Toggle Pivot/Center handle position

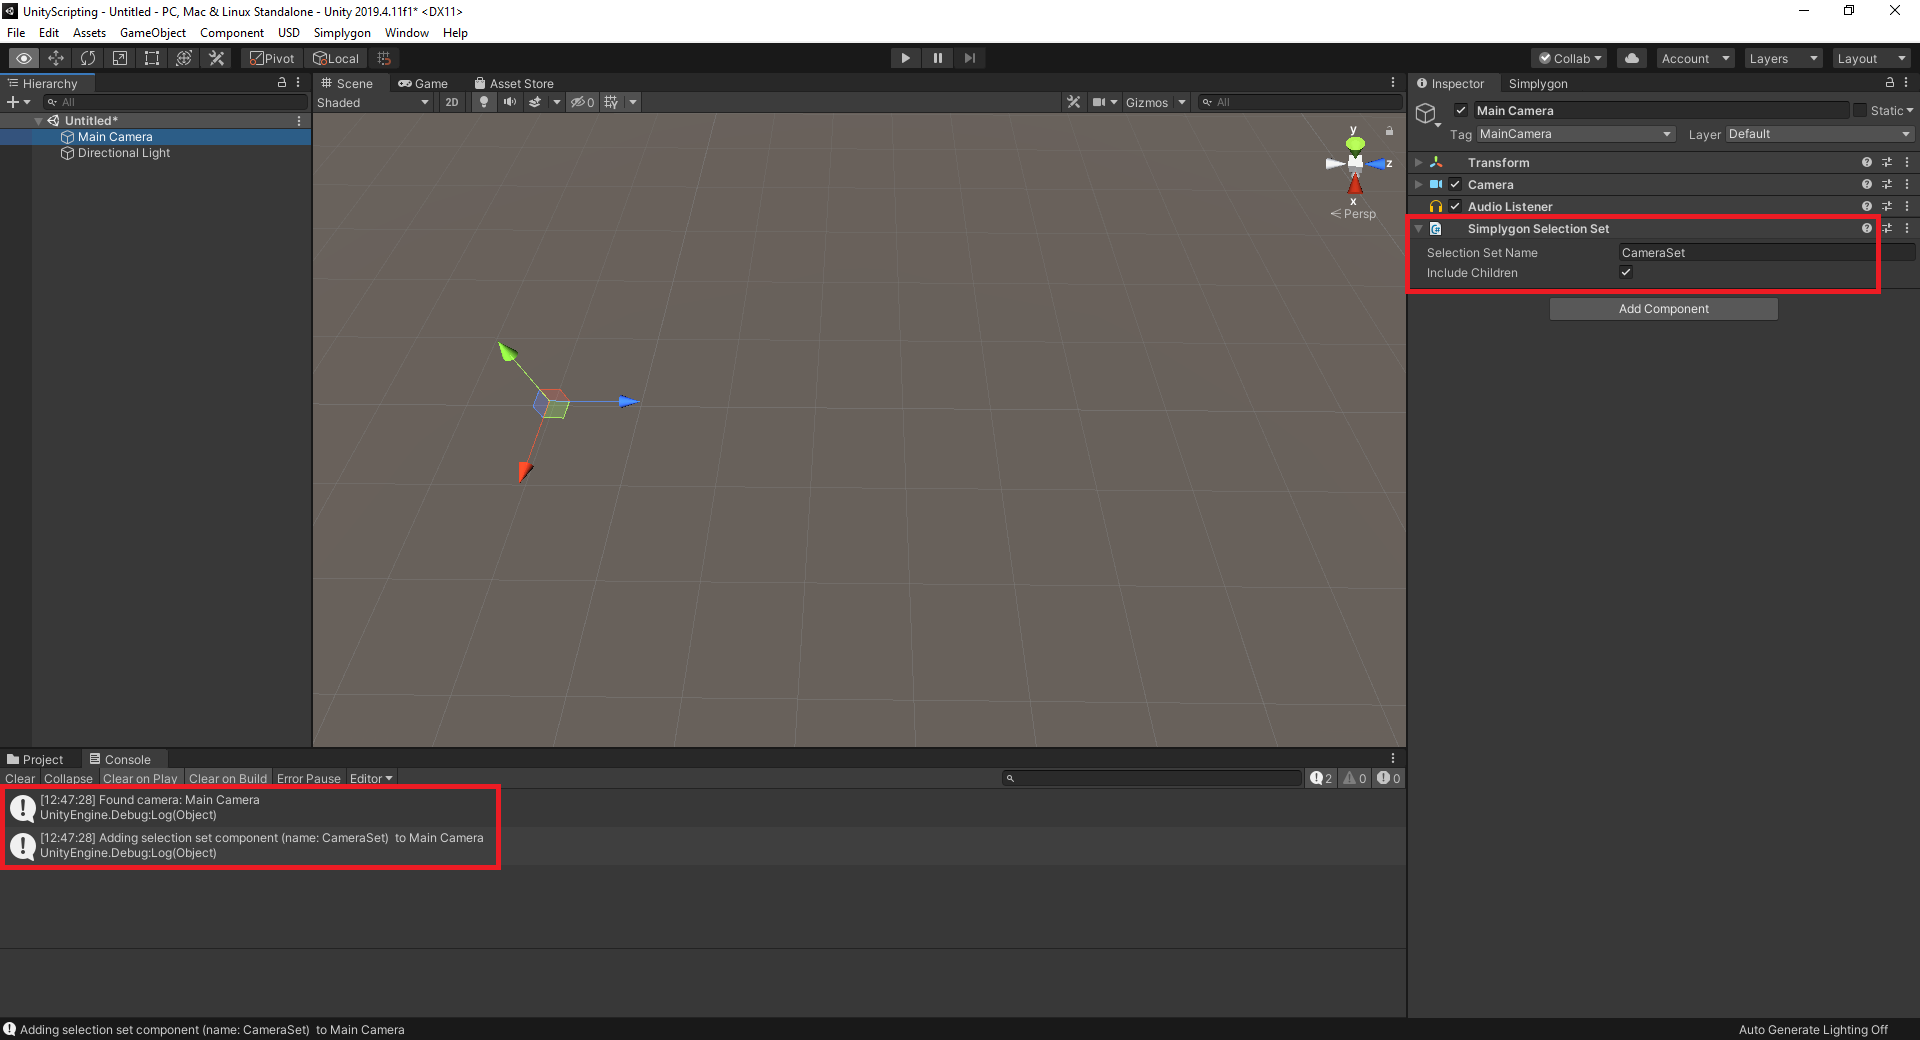[272, 58]
